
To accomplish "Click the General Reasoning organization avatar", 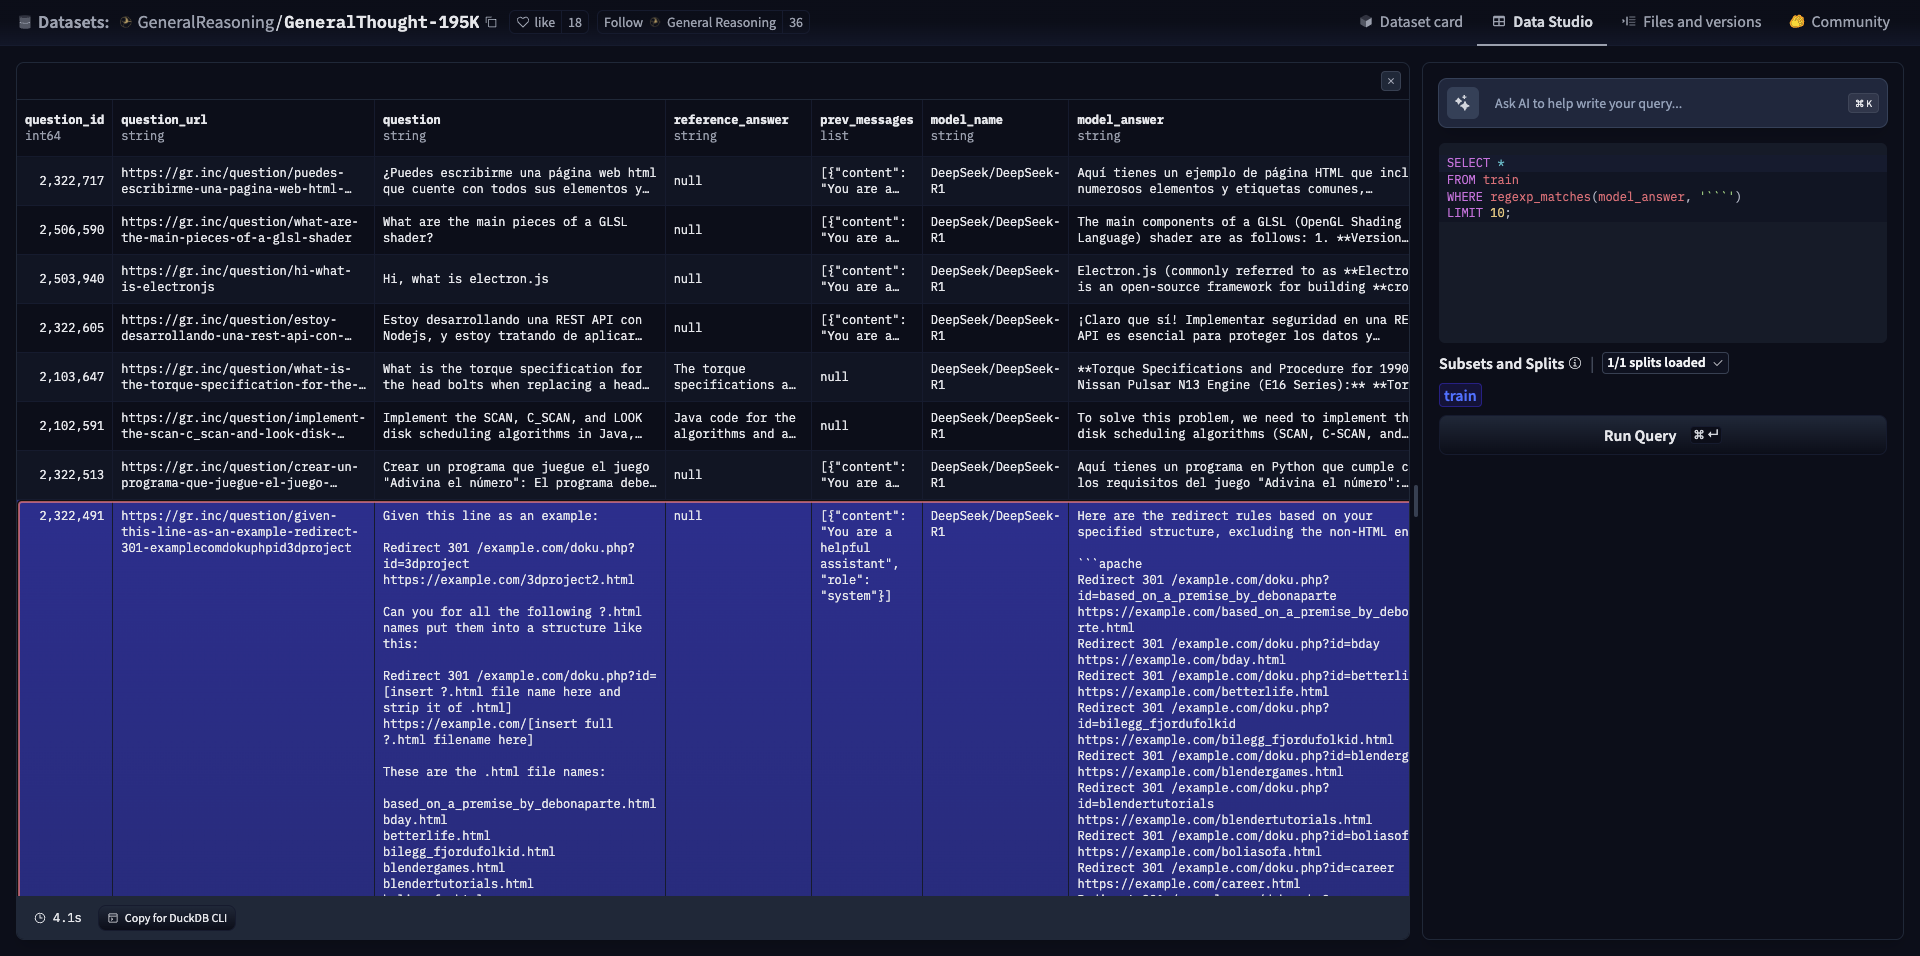I will 655,22.
